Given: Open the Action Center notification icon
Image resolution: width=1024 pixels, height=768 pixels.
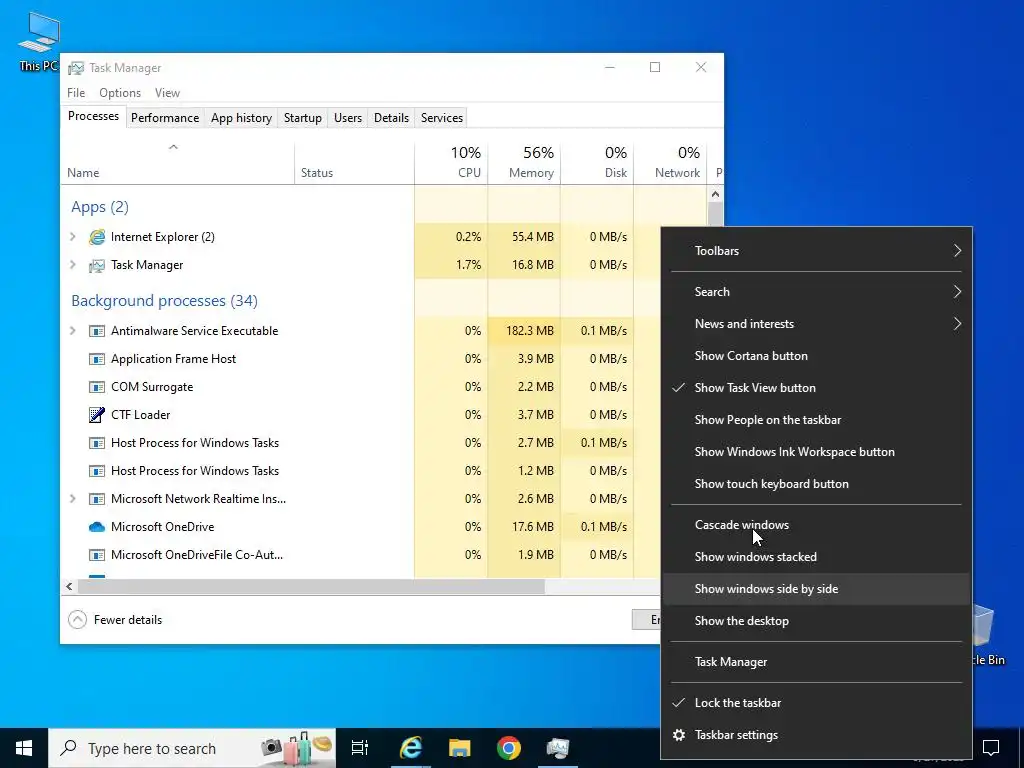Looking at the screenshot, I should click(991, 748).
